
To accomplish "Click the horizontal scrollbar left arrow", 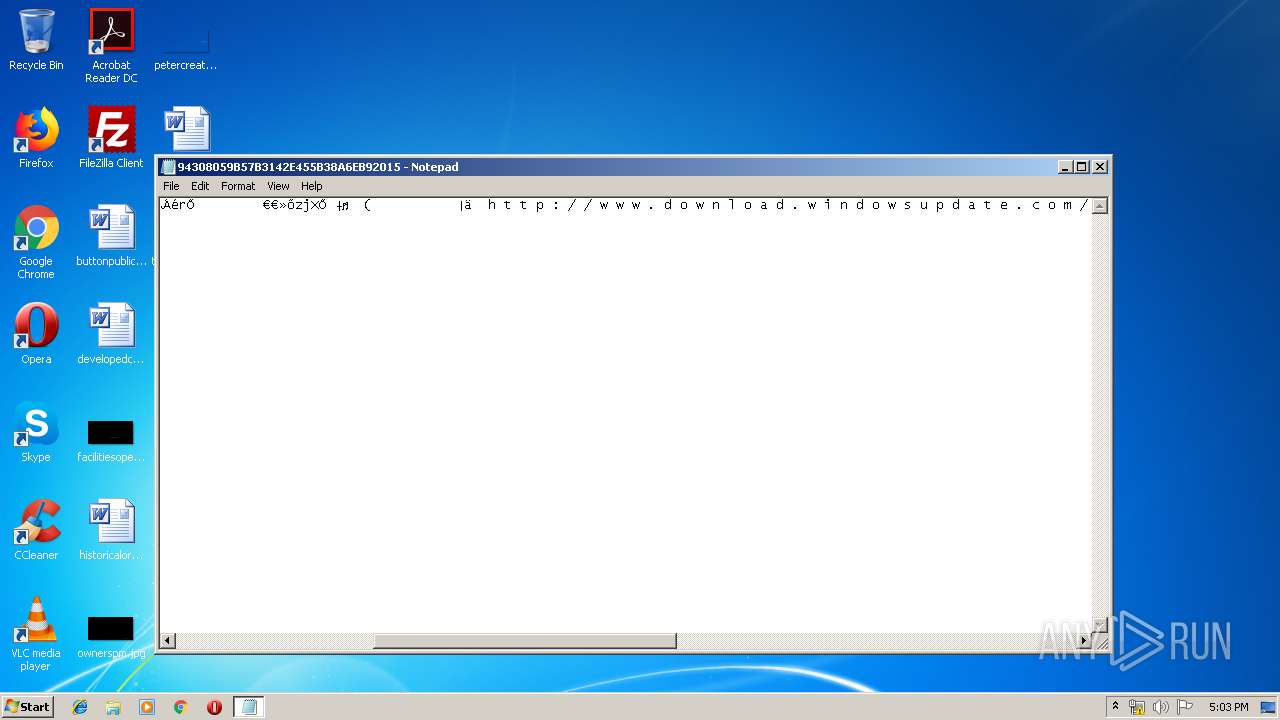I will click(168, 640).
